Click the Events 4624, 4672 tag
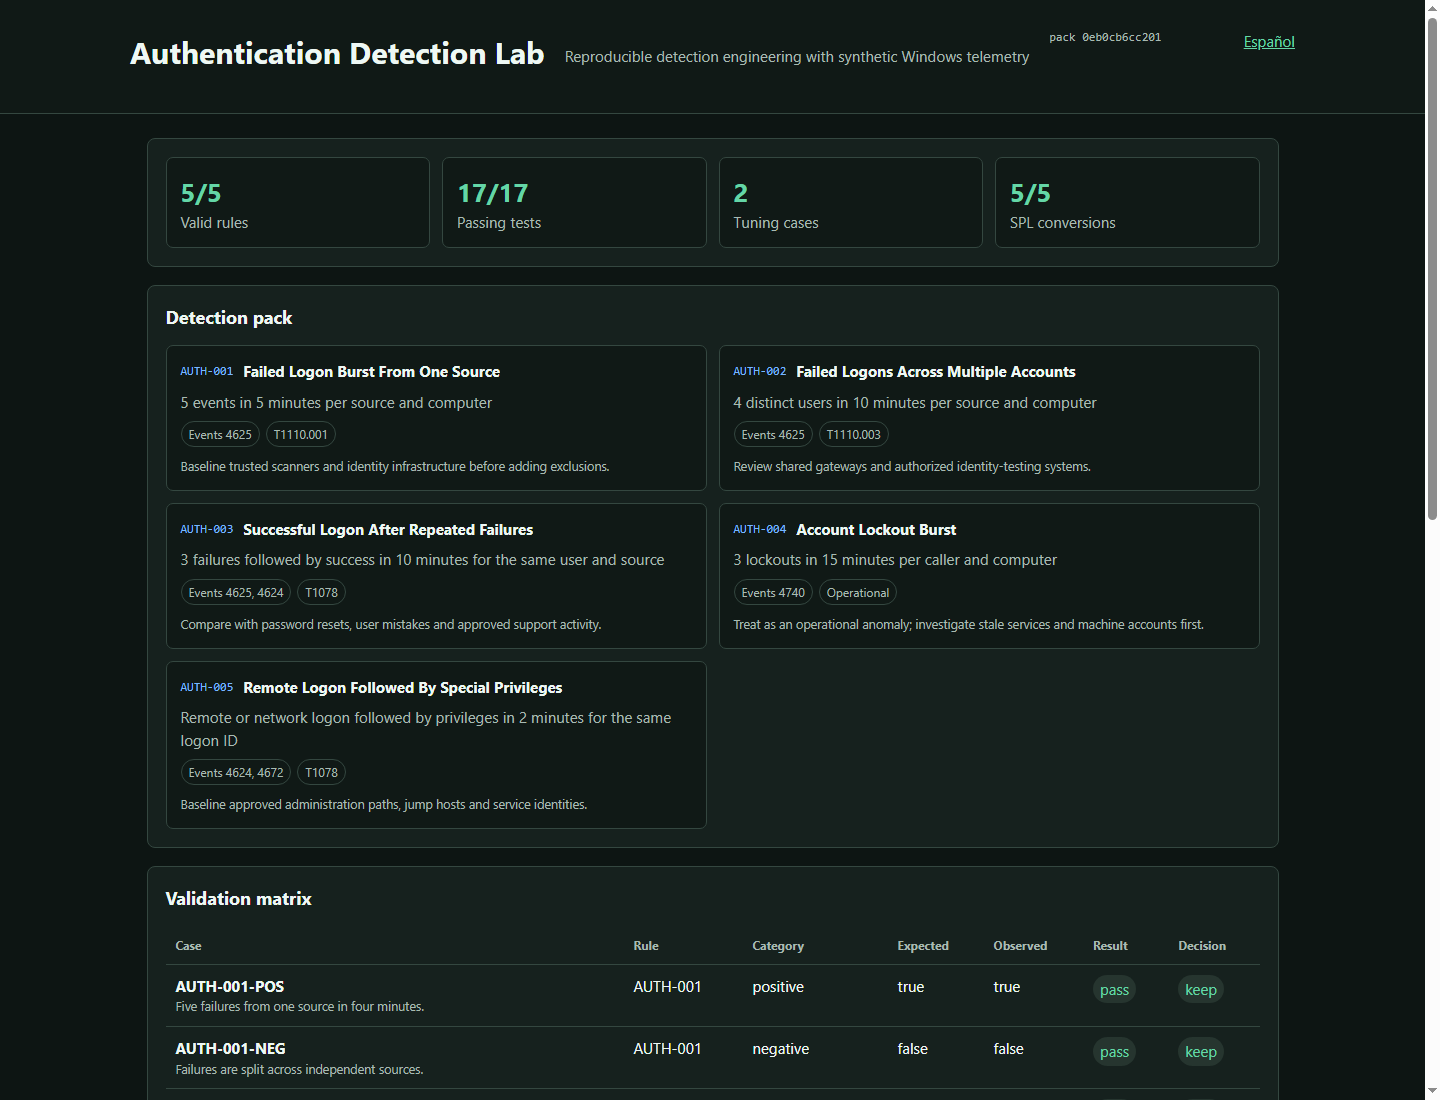Image resolution: width=1440 pixels, height=1100 pixels. (x=236, y=773)
